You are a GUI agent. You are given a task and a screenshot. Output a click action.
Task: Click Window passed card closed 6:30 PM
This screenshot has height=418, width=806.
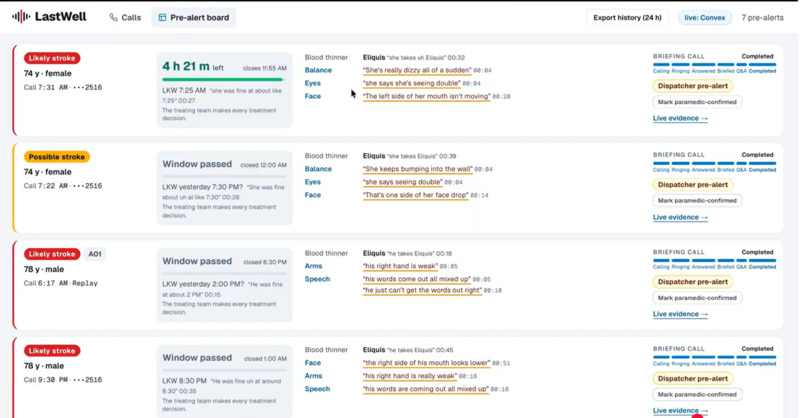click(x=225, y=285)
